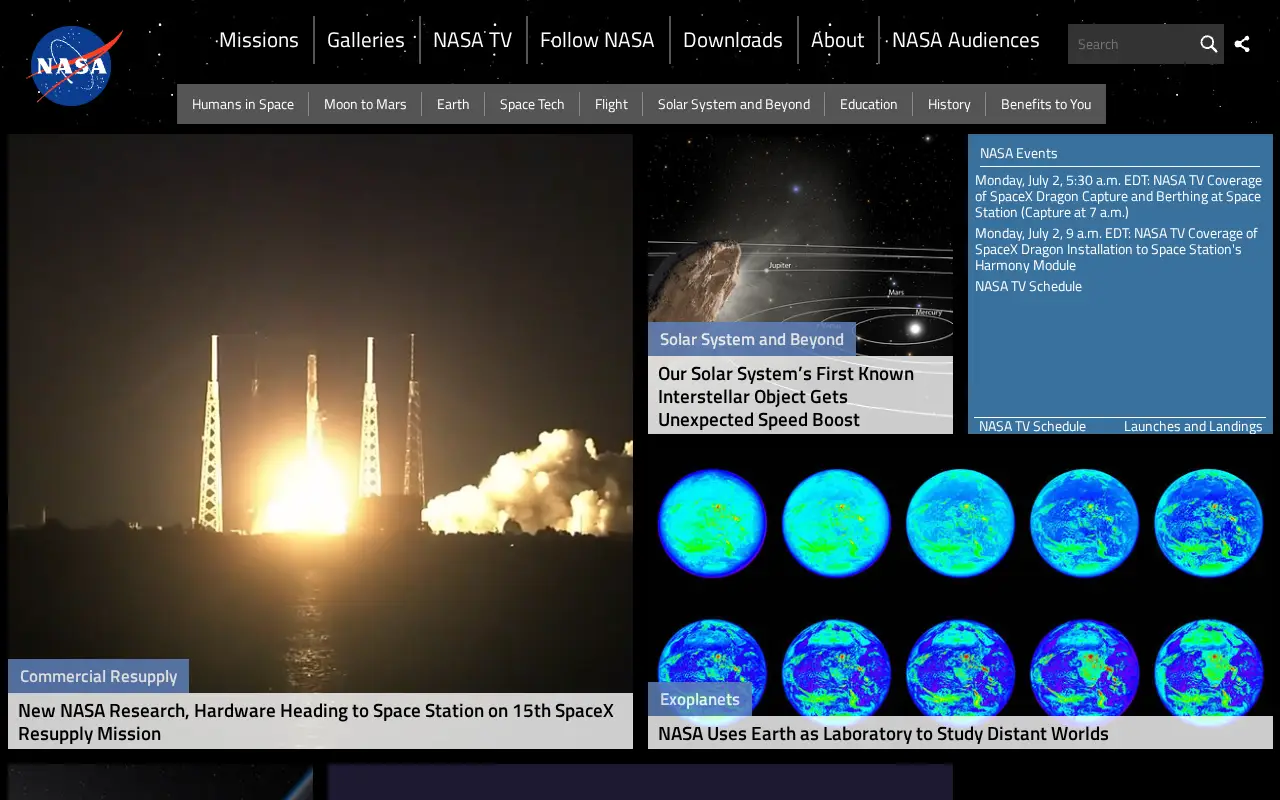This screenshot has width=1280, height=800.
Task: Click the NASA Events heading
Action: 1018,153
